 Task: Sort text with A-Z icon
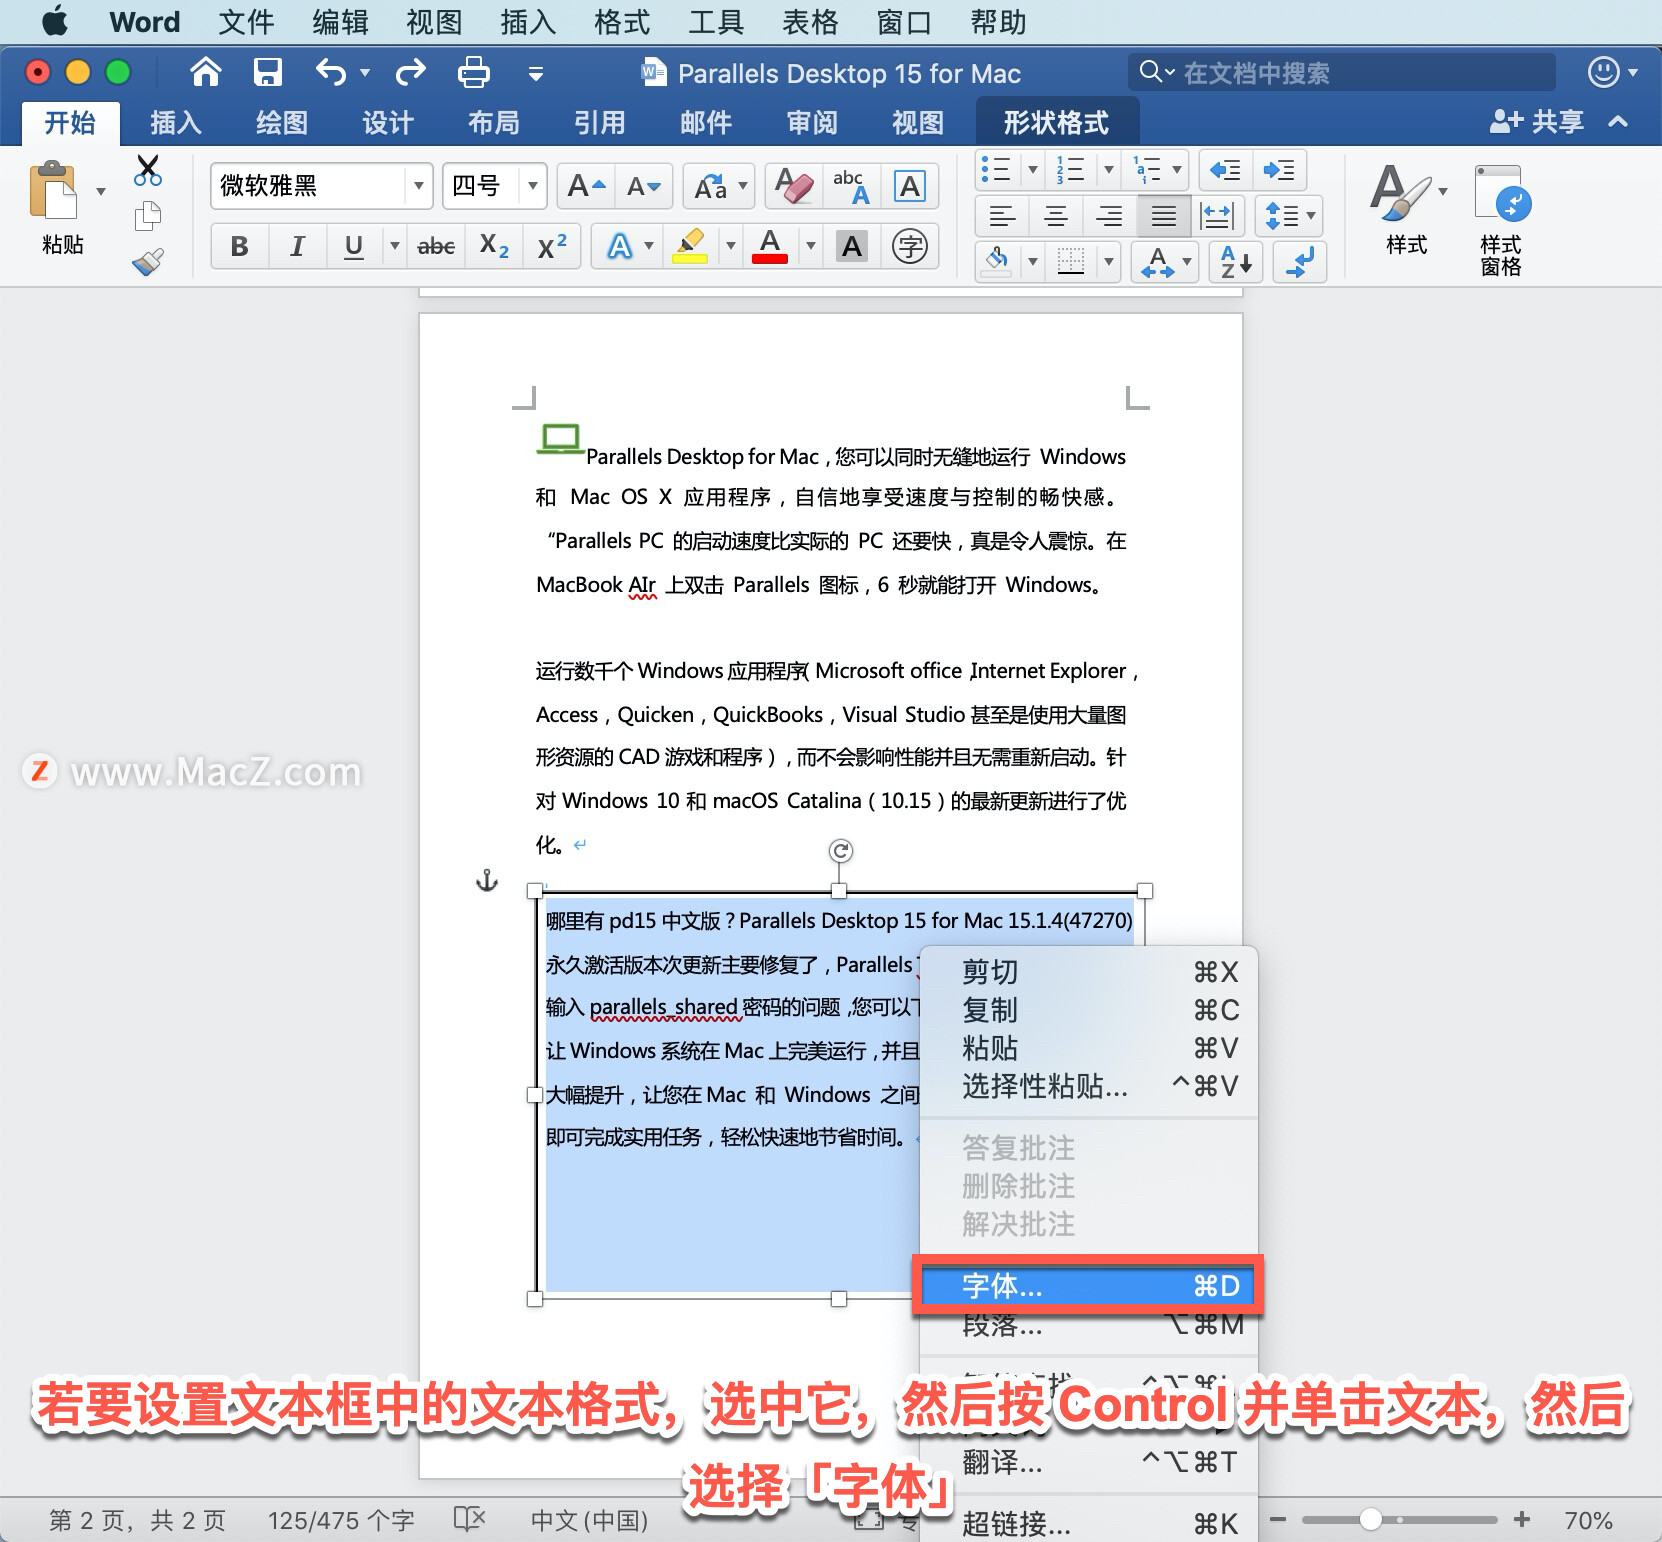tap(1236, 262)
